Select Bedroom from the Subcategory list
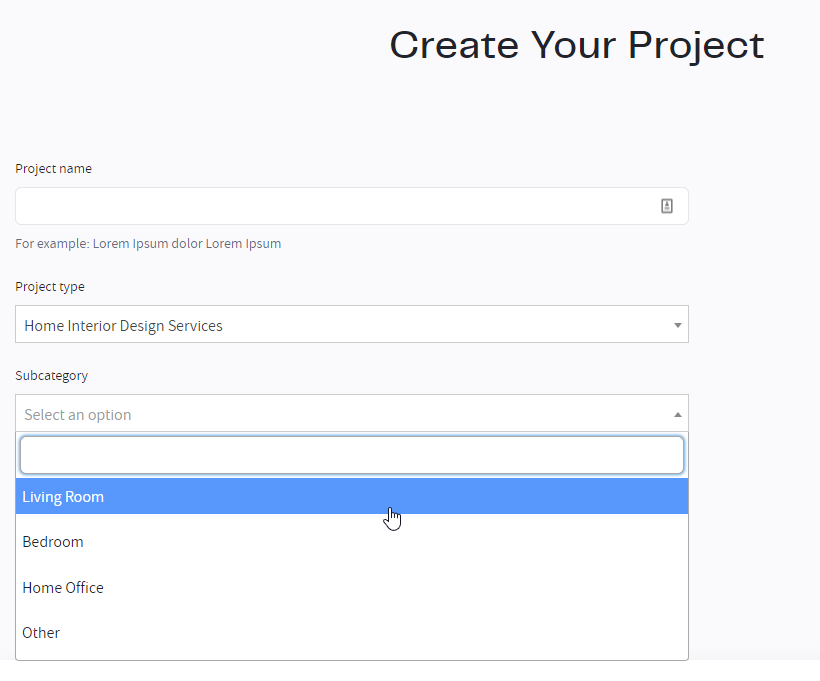Screen dimensions: 820x681 tap(351, 542)
